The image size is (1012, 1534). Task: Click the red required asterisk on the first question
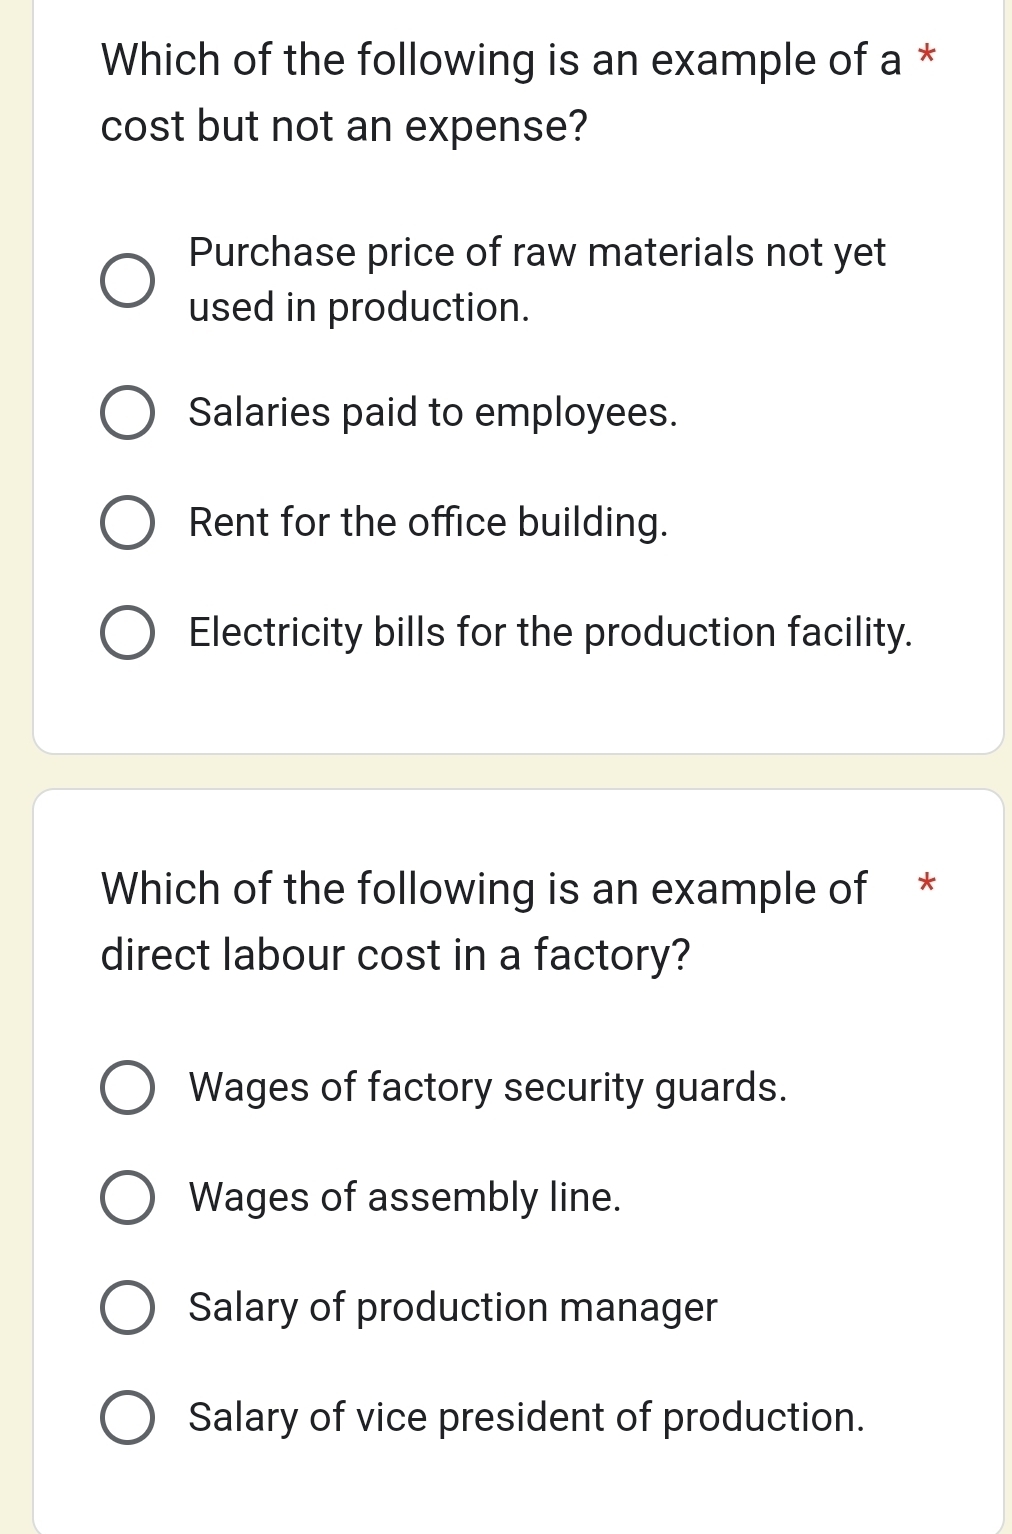click(928, 55)
